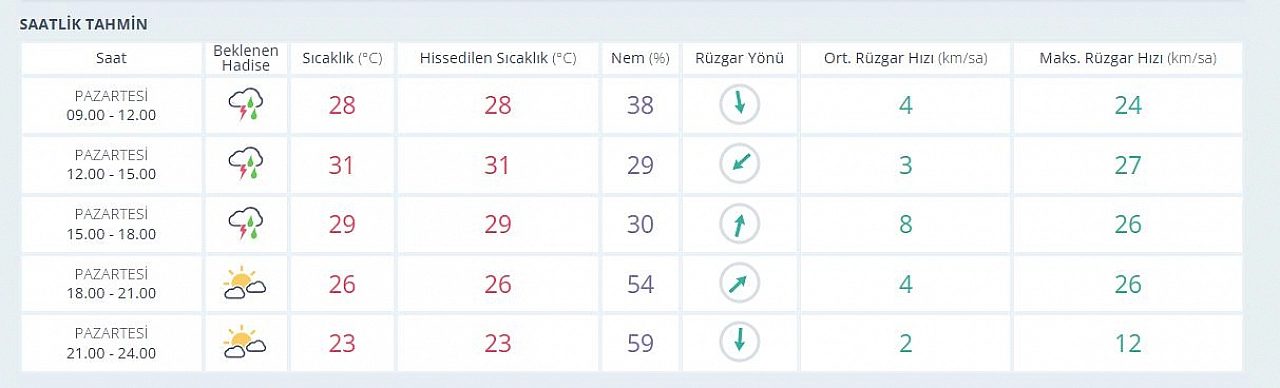1280x388 pixels.
Task: Click wind direction arrow for 09.00 - 12.00
Action: pos(740,105)
